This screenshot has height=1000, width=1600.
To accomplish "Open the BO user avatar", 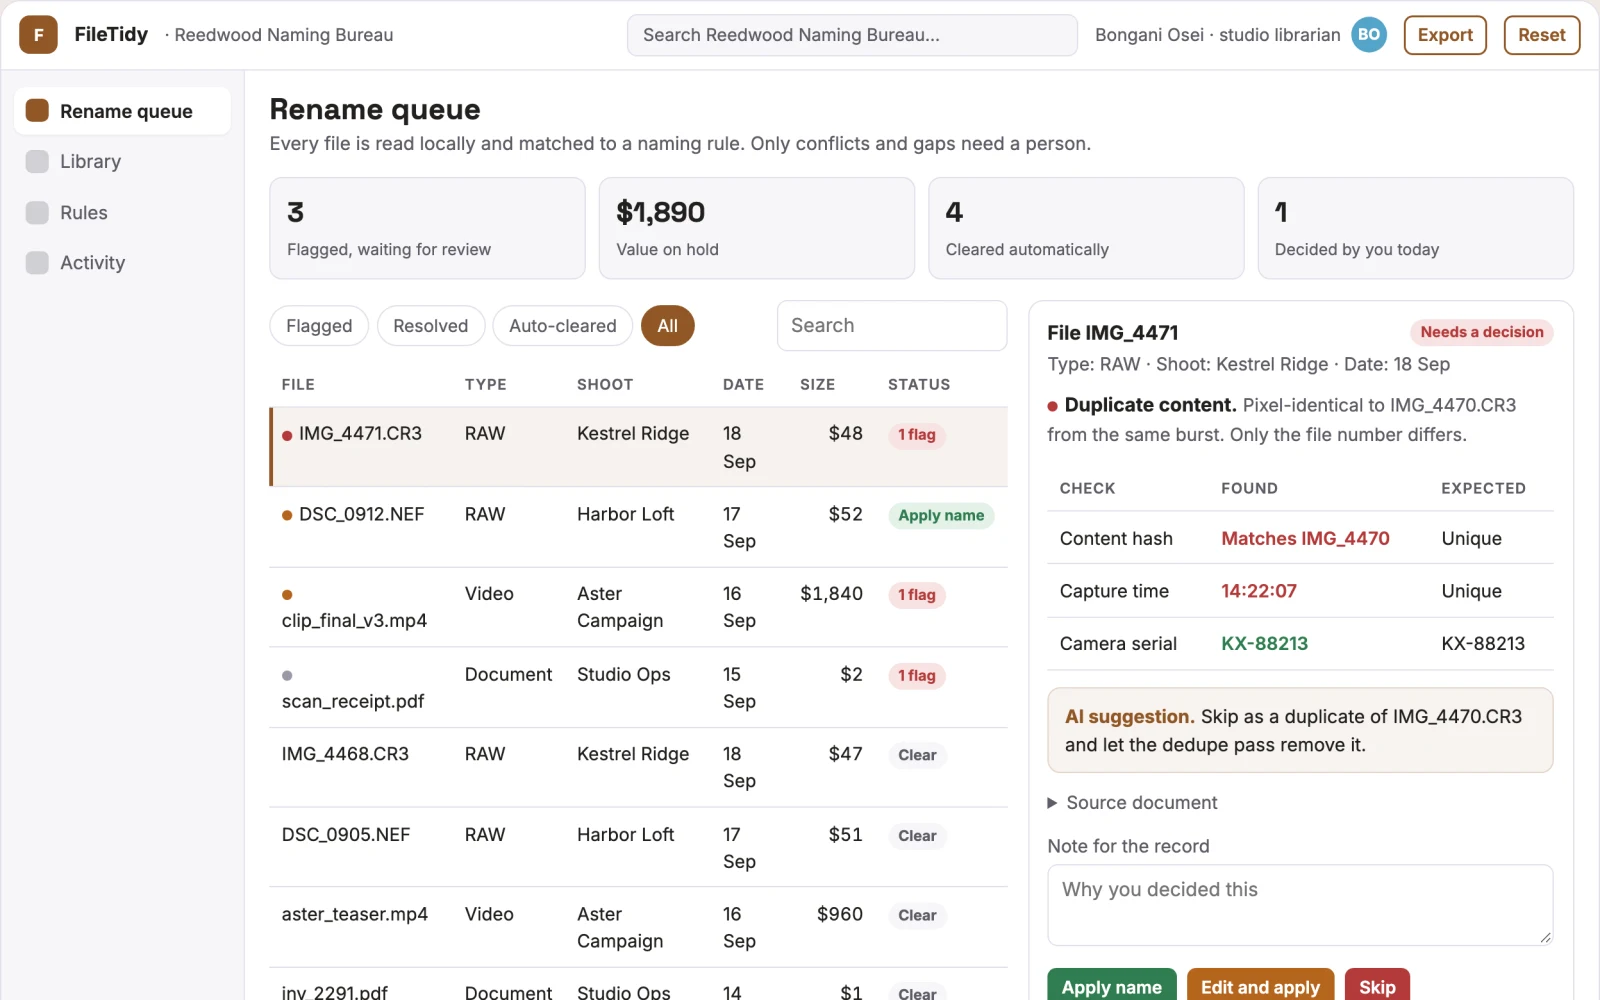I will [1369, 35].
